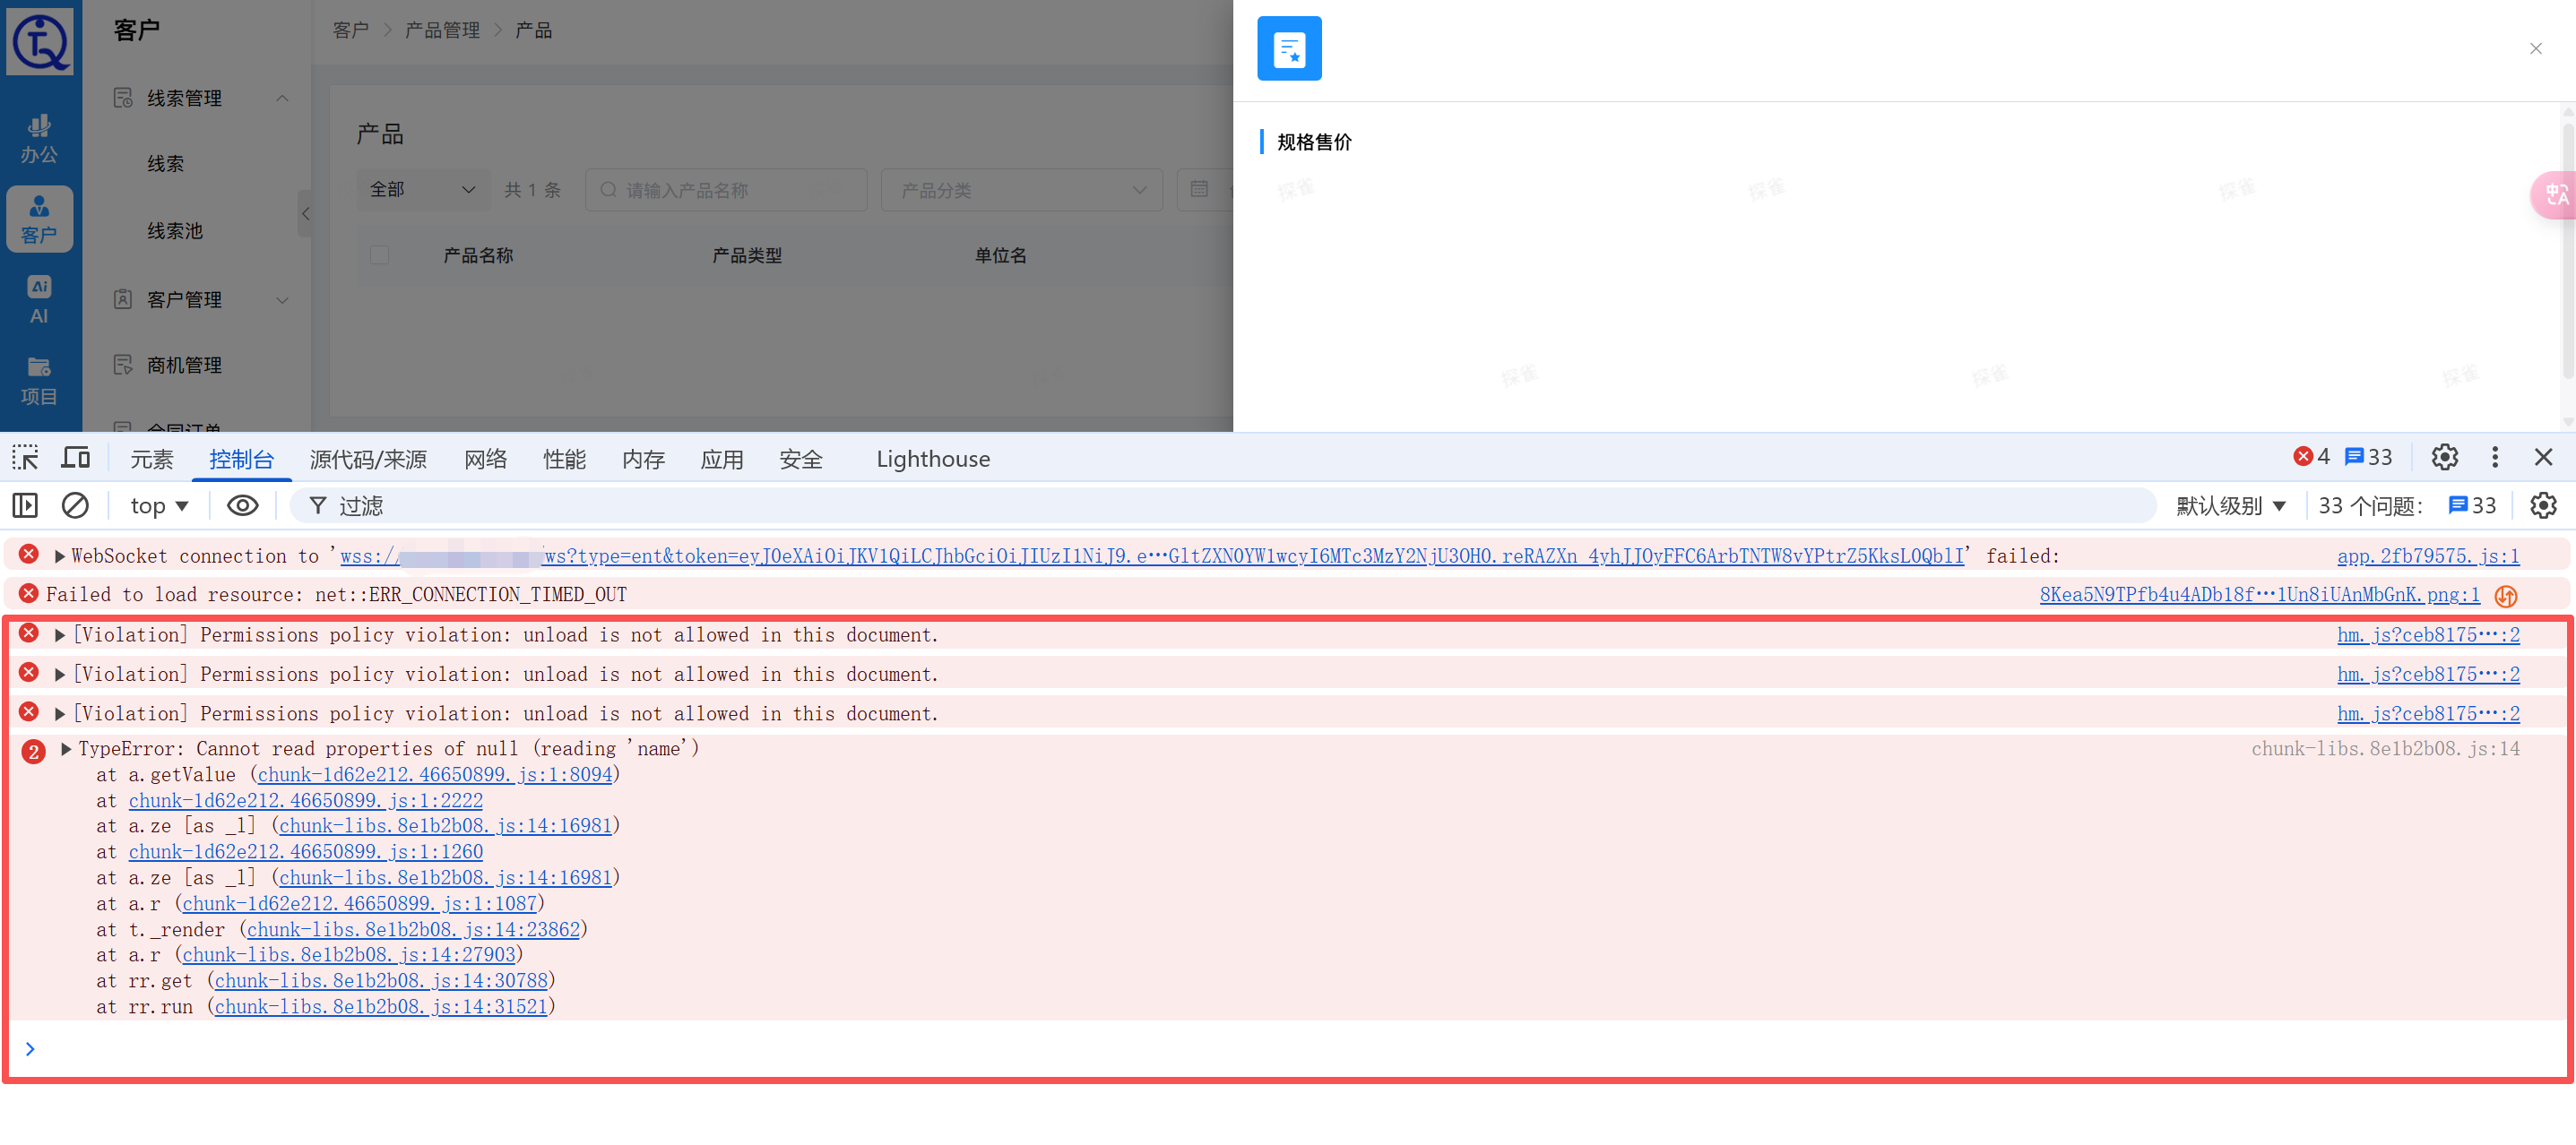Expand the WebSocket connection error message
The height and width of the screenshot is (1145, 2576).
point(60,556)
